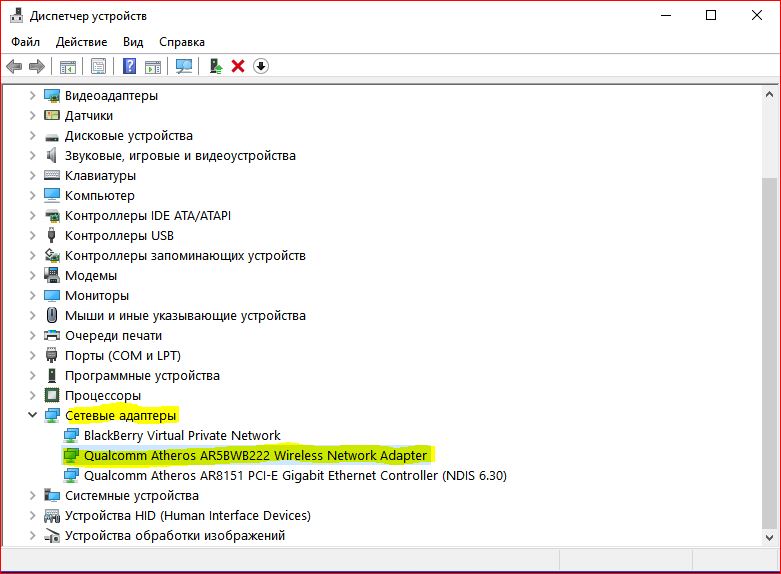Open the Действие menu
This screenshot has height=574, width=781.
81,42
